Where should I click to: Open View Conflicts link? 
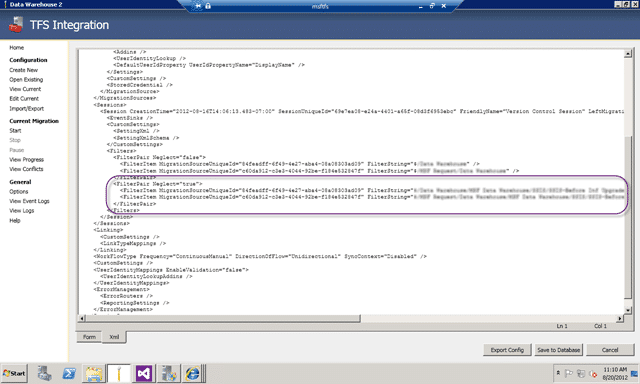26,169
